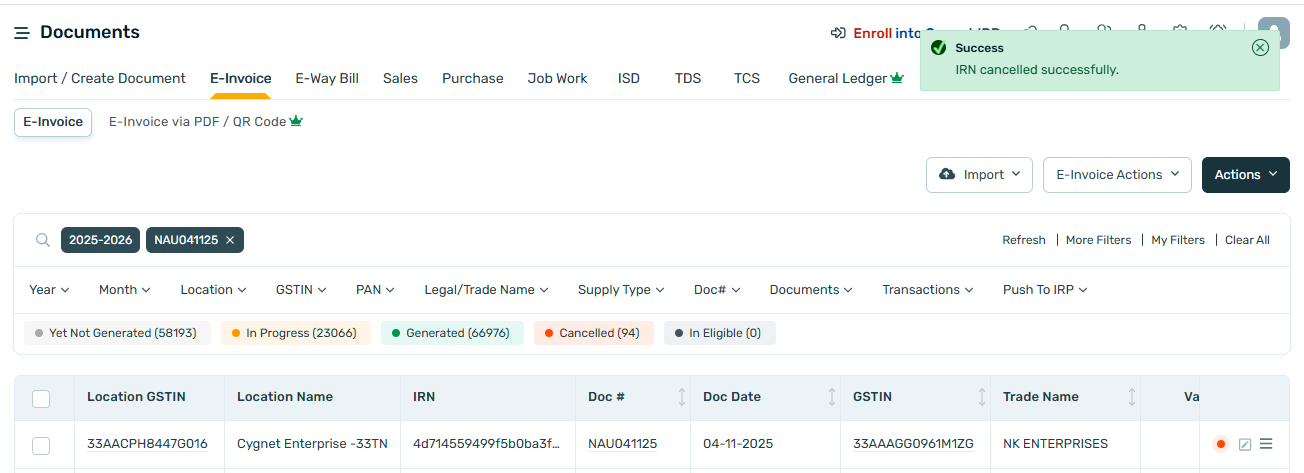Open the hamburger navigation menu beside Documents
The width and height of the screenshot is (1304, 473).
point(21,33)
